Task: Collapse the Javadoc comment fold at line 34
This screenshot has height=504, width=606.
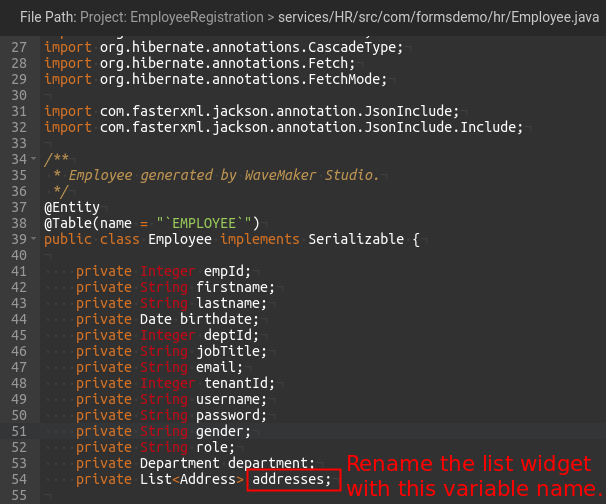Action: (x=36, y=159)
